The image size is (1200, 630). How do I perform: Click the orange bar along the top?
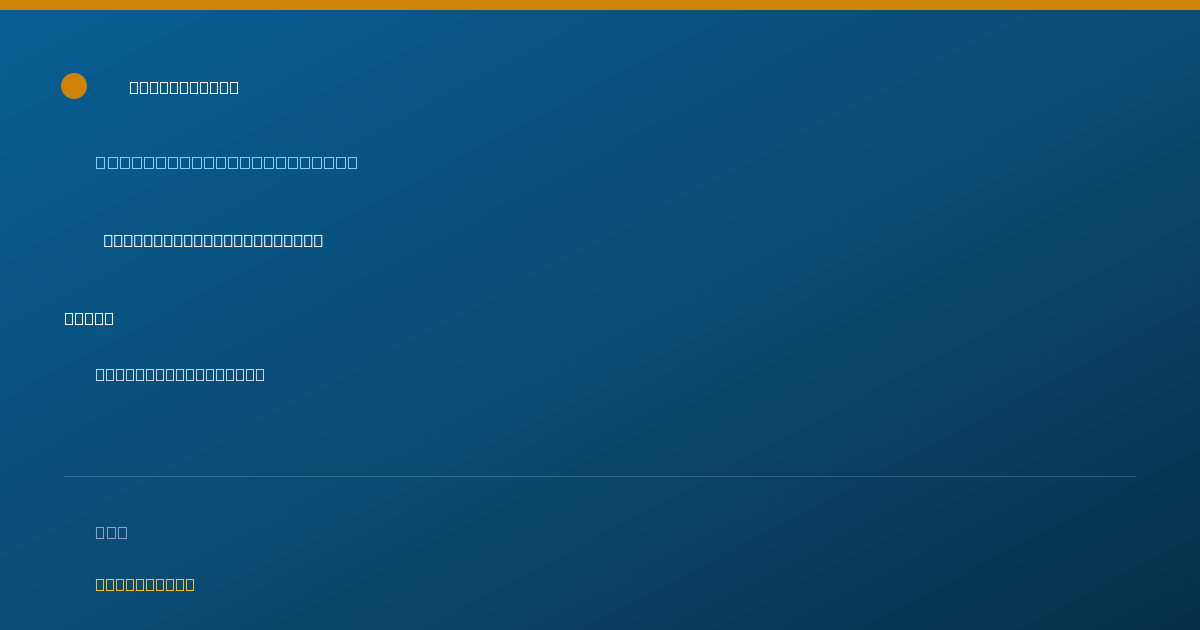click(600, 5)
